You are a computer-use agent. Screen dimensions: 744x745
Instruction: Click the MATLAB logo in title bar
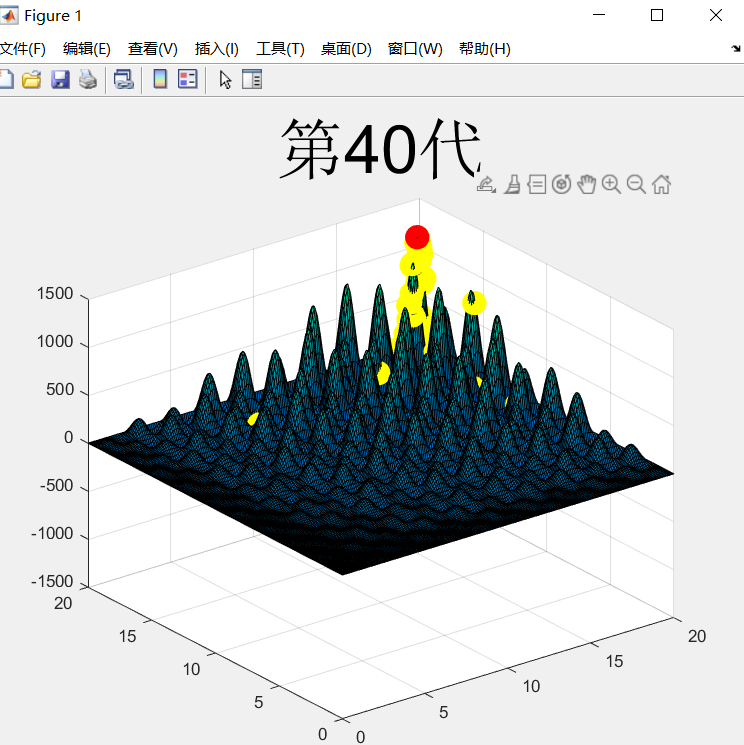(x=9, y=15)
